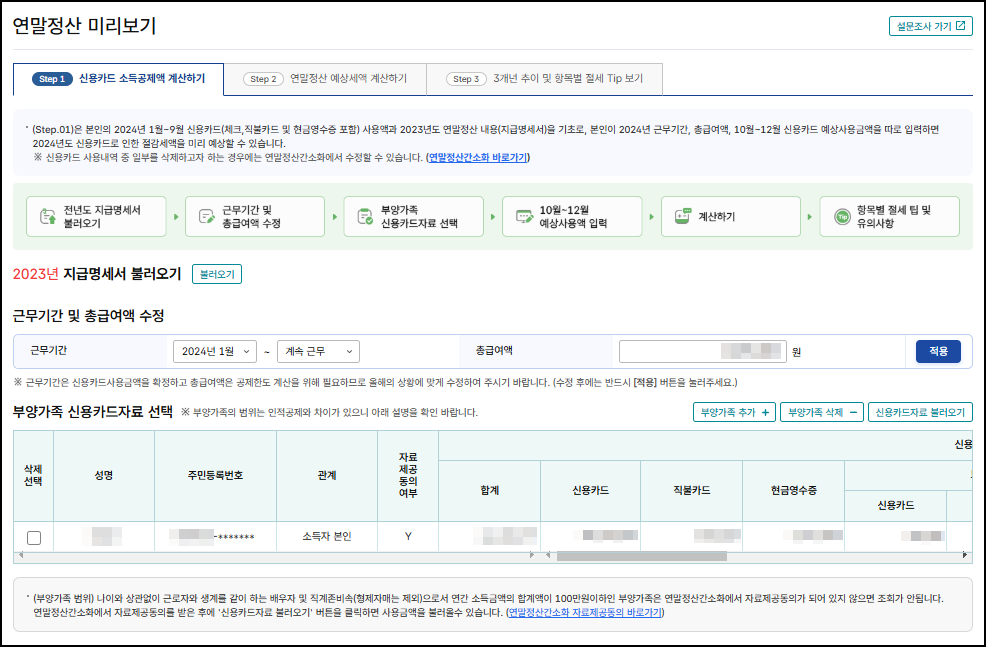Open the Step 3 절세 Tip 보기 tab

click(x=546, y=78)
